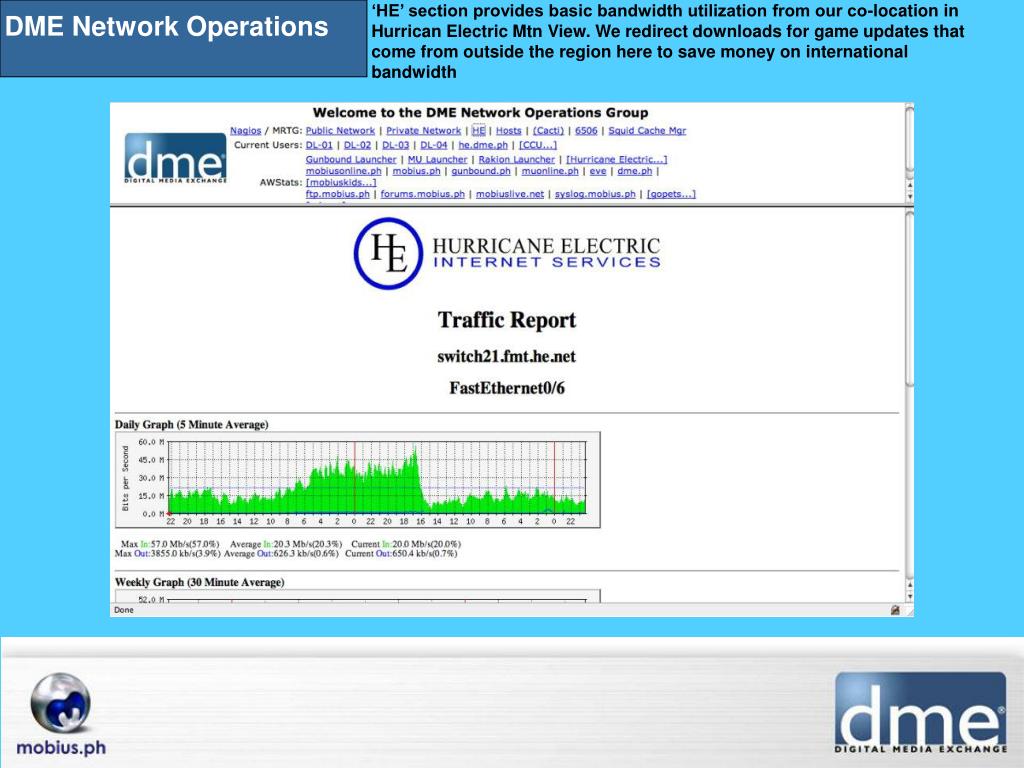1024x768 pixels.
Task: Open AWStats for mobius.ph
Action: (x=416, y=171)
